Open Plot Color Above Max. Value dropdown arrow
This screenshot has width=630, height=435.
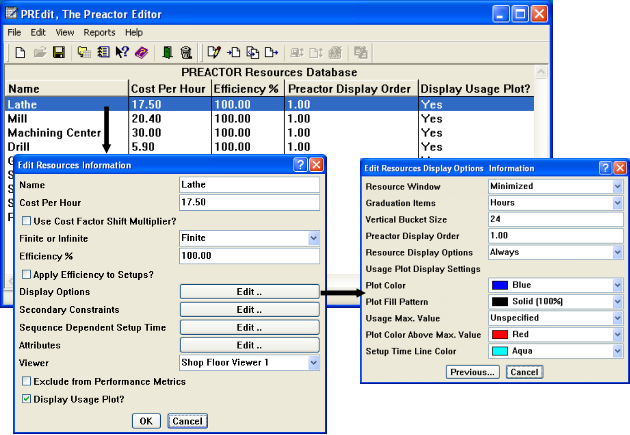(x=618, y=334)
